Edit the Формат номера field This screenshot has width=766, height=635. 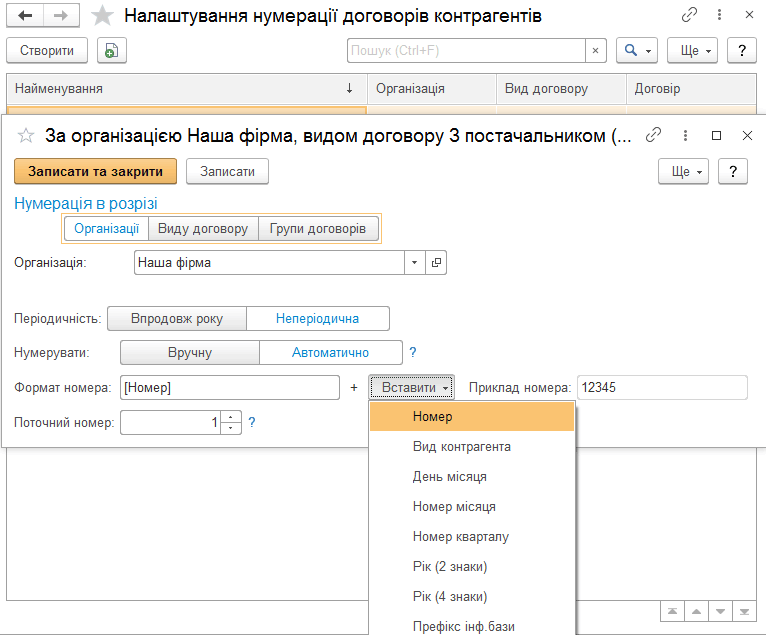pos(230,387)
